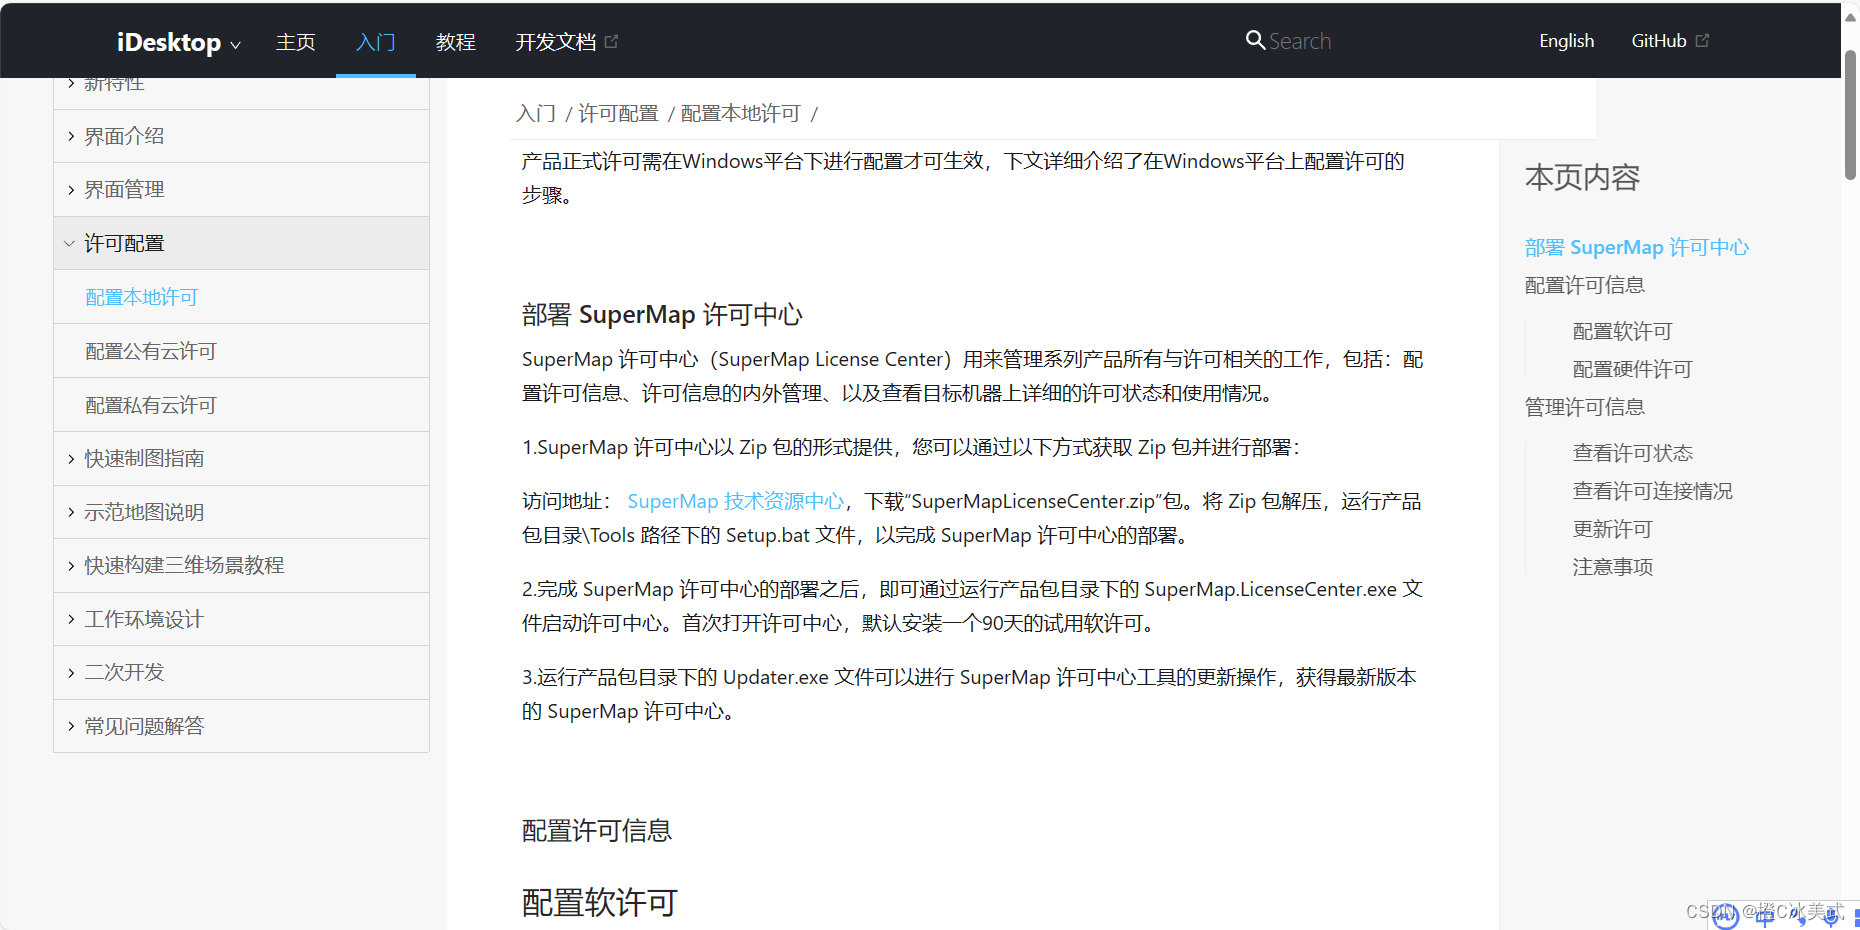Viewport: 1860px width, 930px height.
Task: Click external-link icon beside 开发文档
Action: coord(612,41)
